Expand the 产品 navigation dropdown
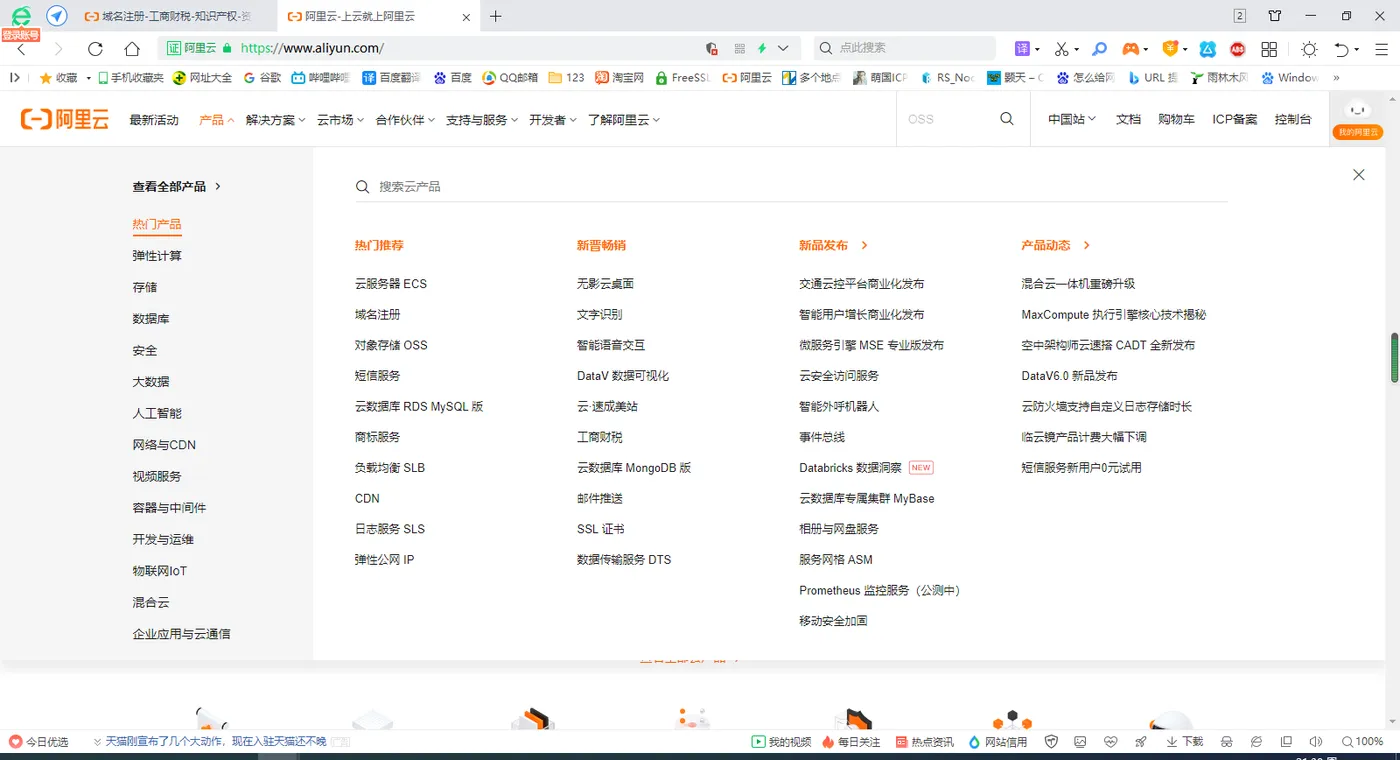Image resolution: width=1400 pixels, height=760 pixels. click(x=216, y=119)
